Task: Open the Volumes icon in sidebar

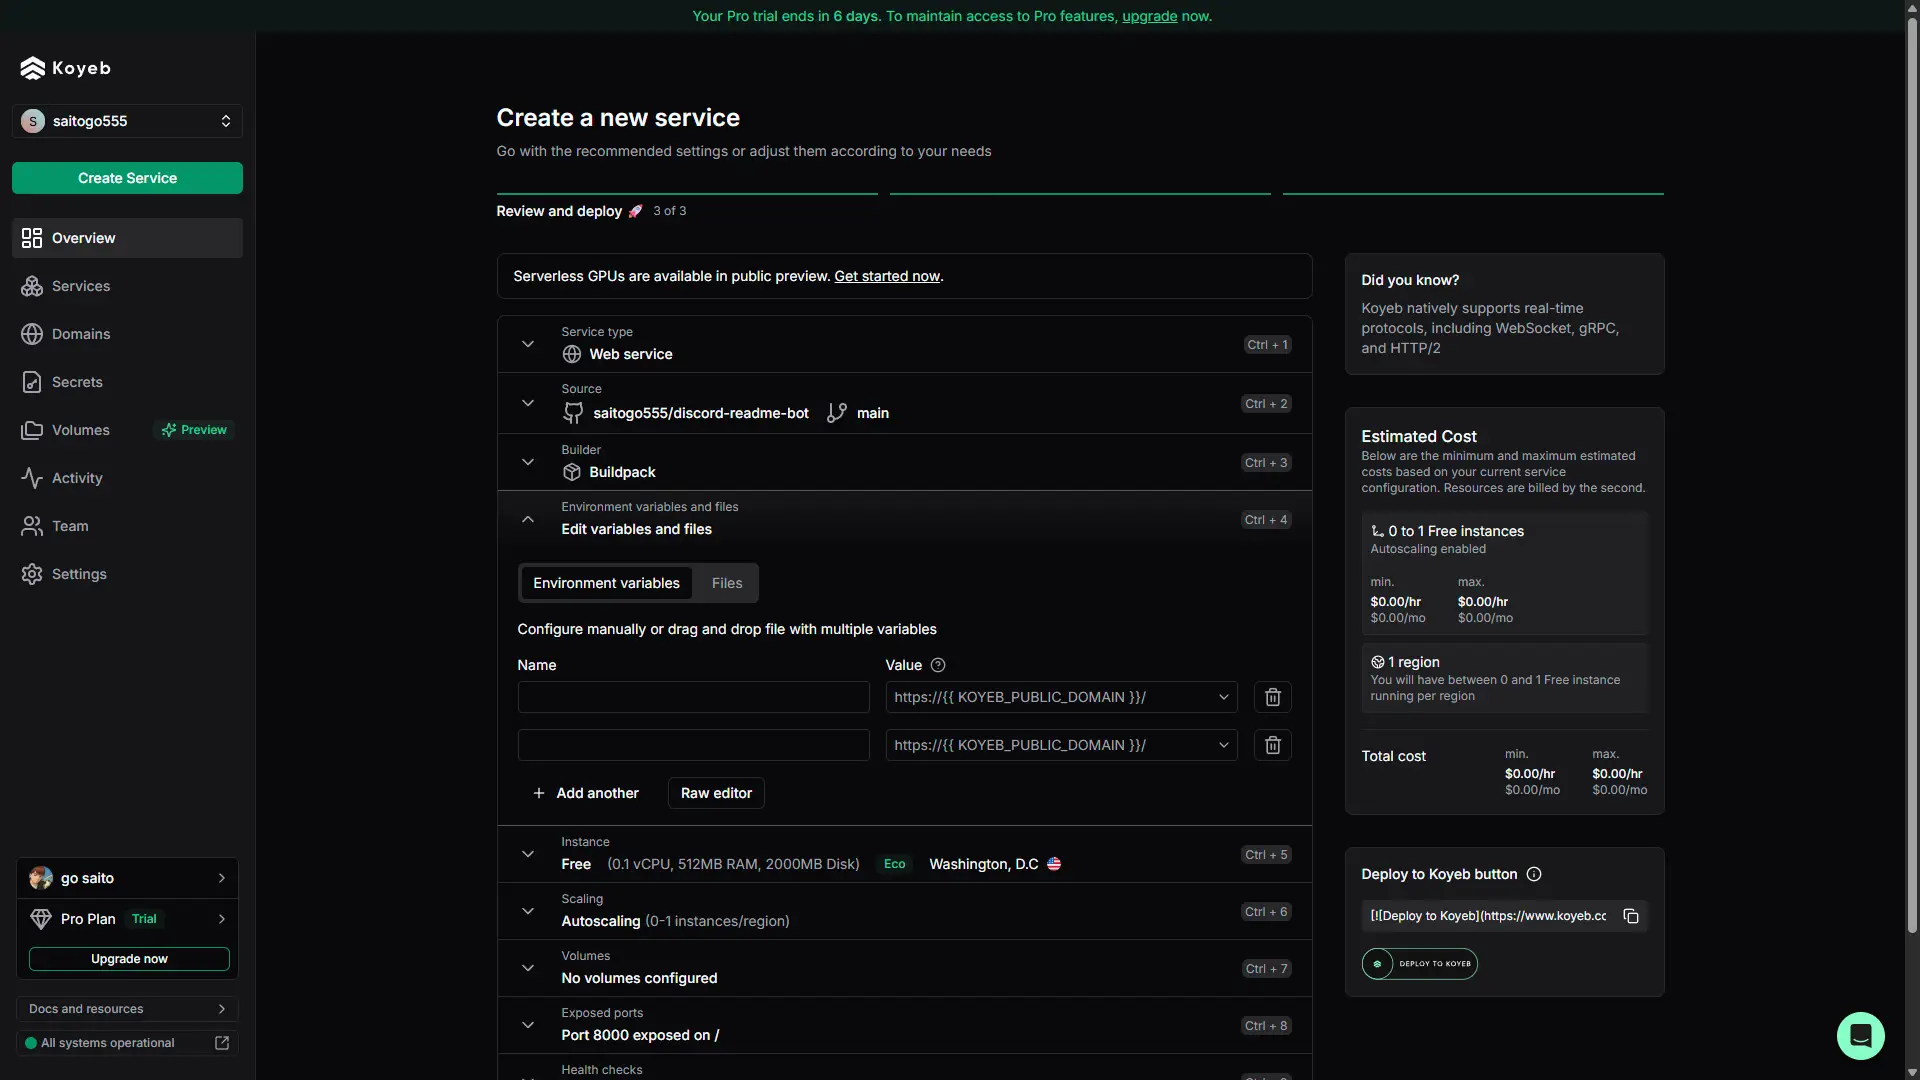Action: point(32,430)
